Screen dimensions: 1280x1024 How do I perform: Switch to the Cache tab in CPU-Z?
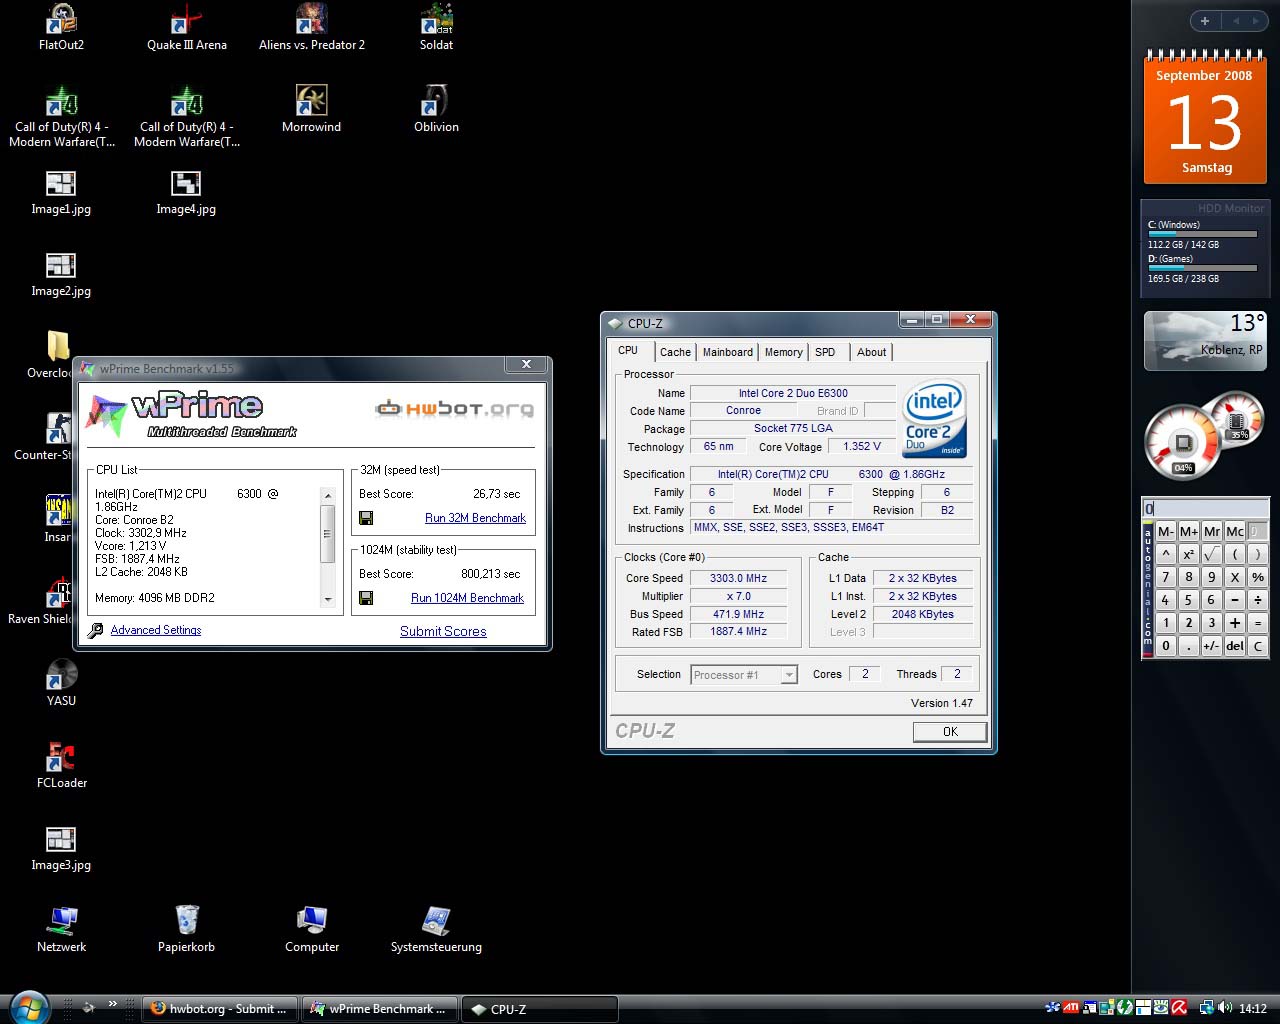click(675, 352)
